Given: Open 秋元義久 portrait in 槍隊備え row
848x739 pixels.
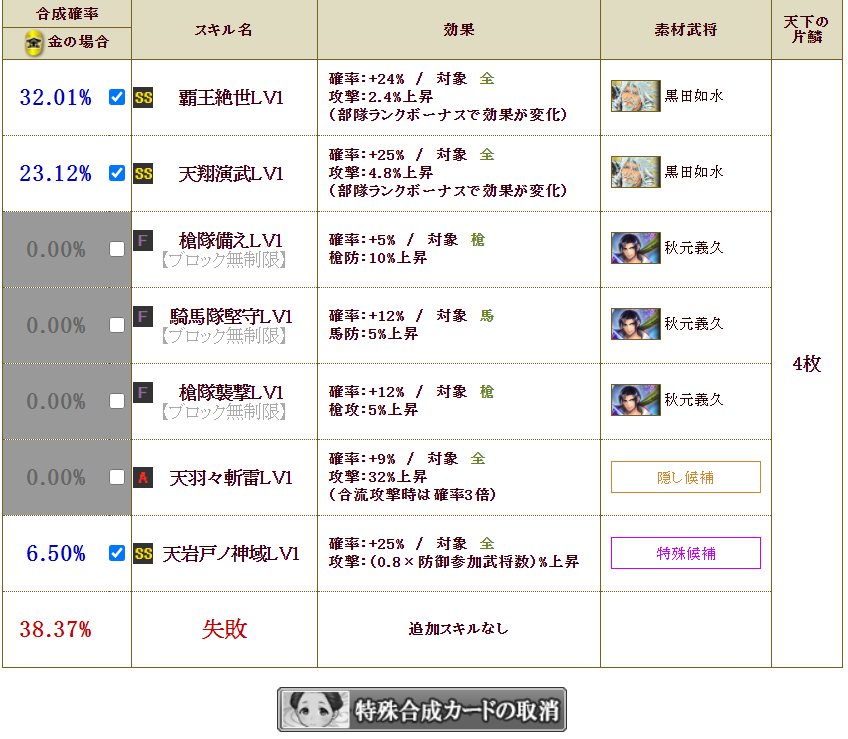Looking at the screenshot, I should (635, 248).
